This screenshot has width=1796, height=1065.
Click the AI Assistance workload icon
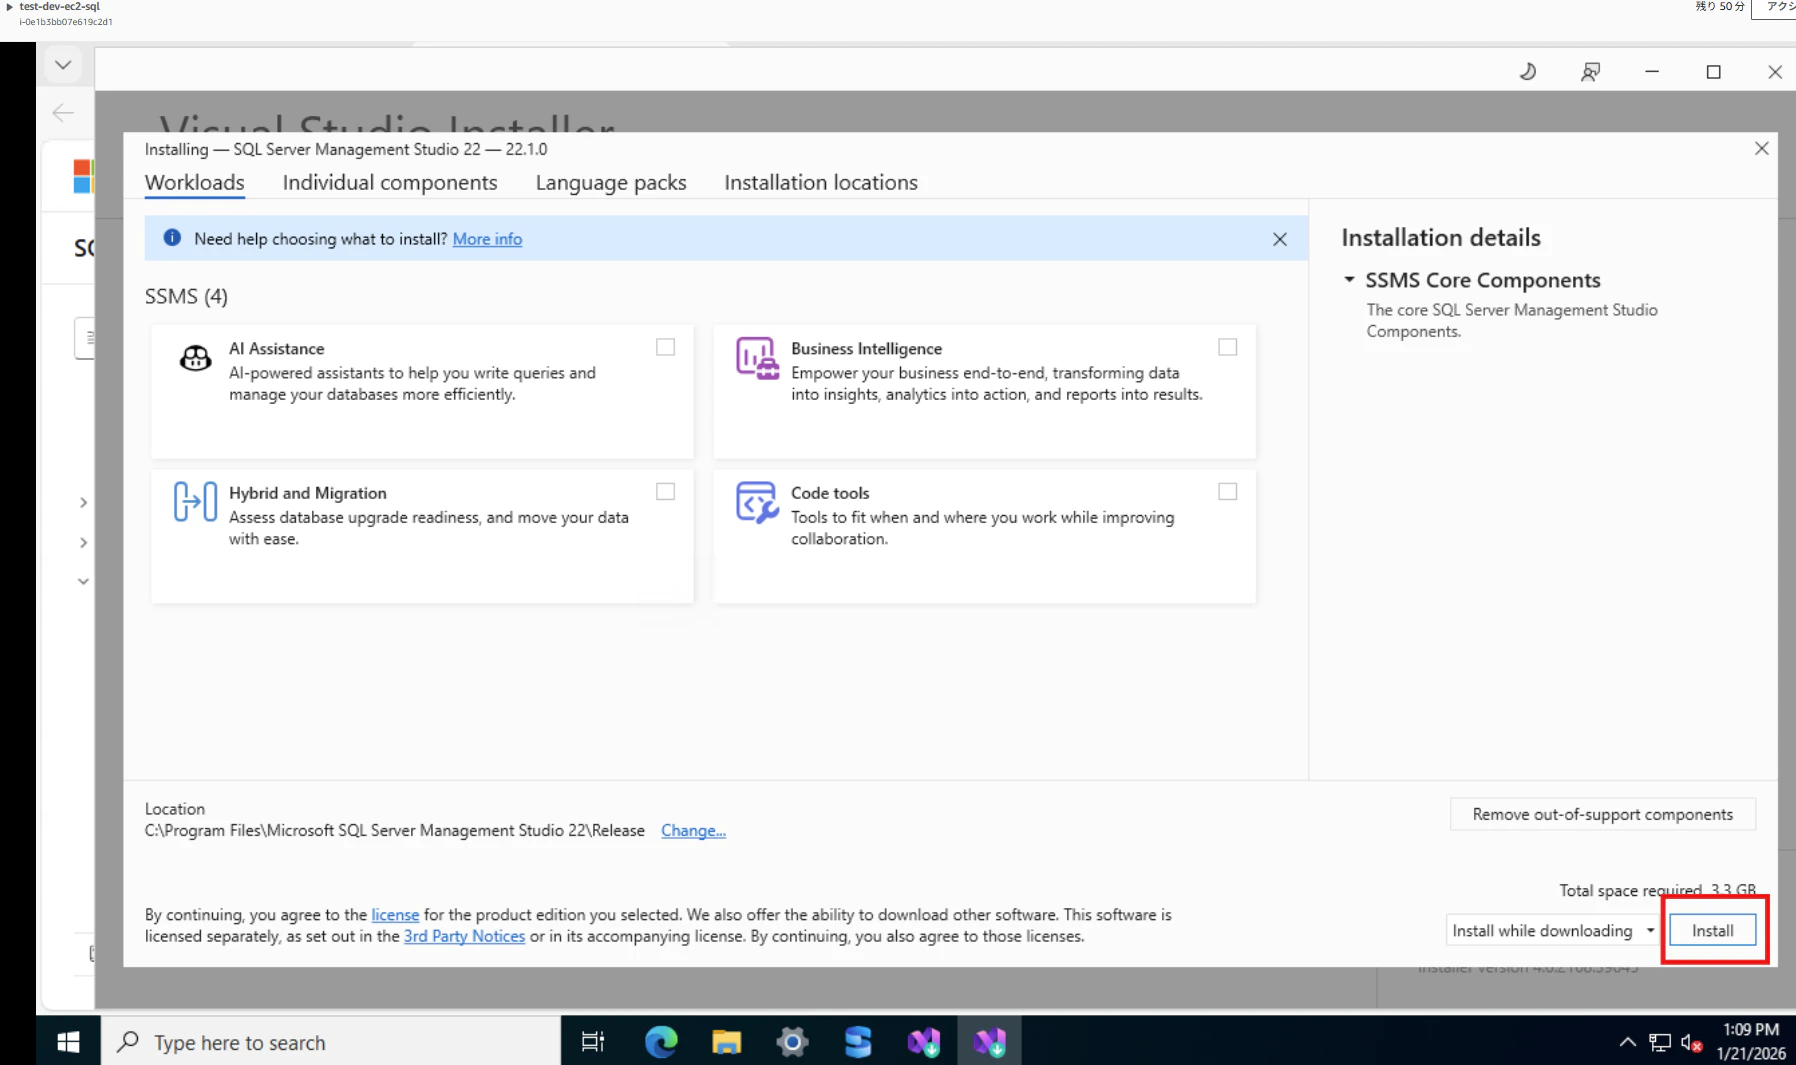tap(195, 358)
